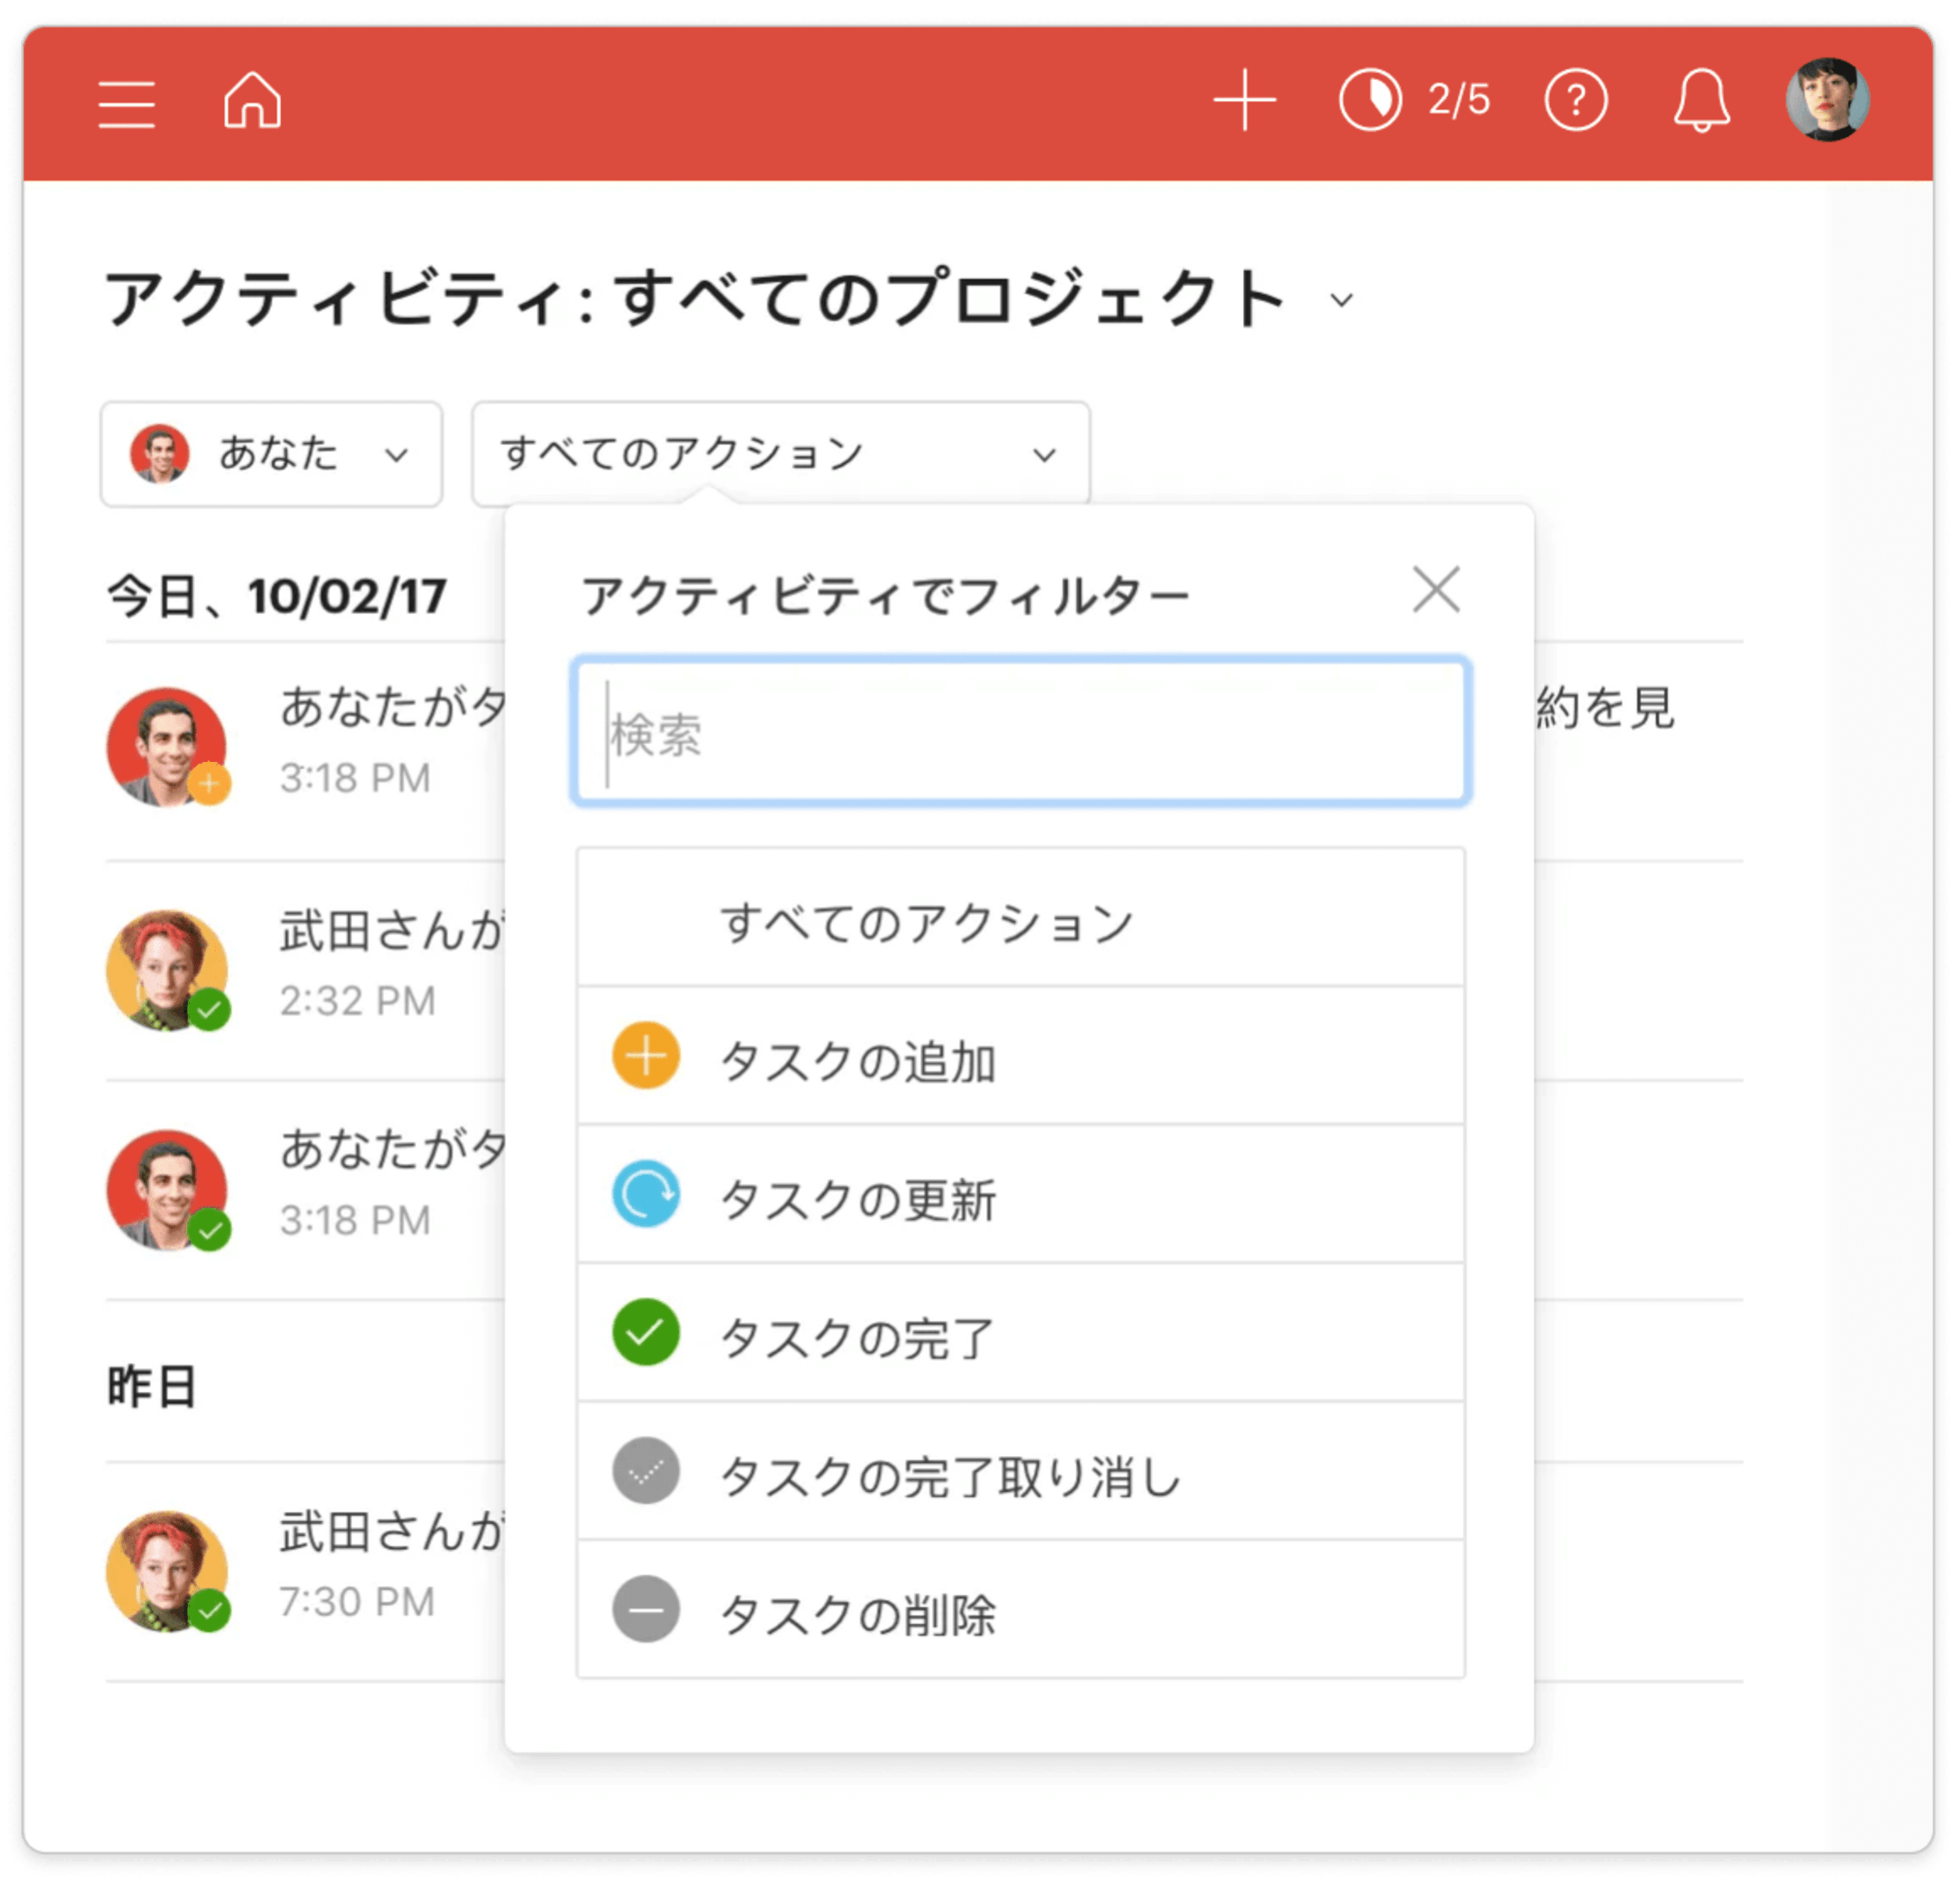This screenshot has height=1896, width=1960.
Task: Focus the 検索 search field
Action: [1020, 733]
